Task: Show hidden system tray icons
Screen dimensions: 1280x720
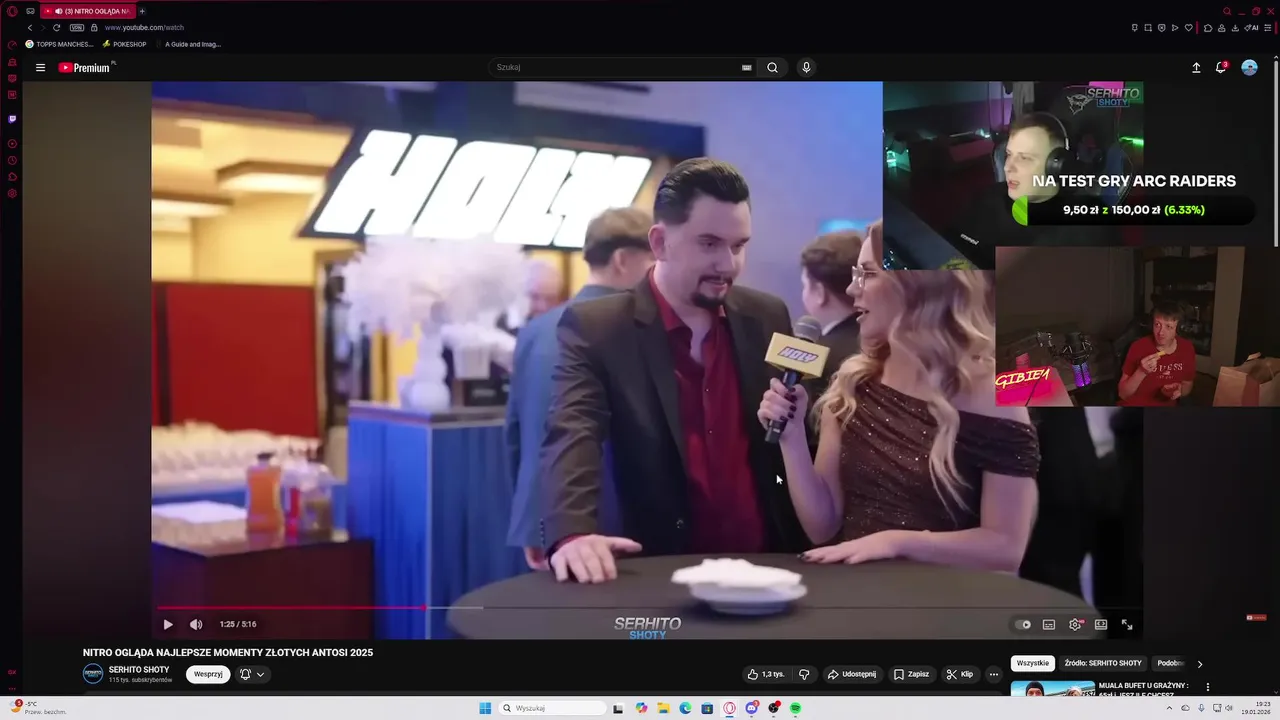Action: pyautogui.click(x=1169, y=708)
